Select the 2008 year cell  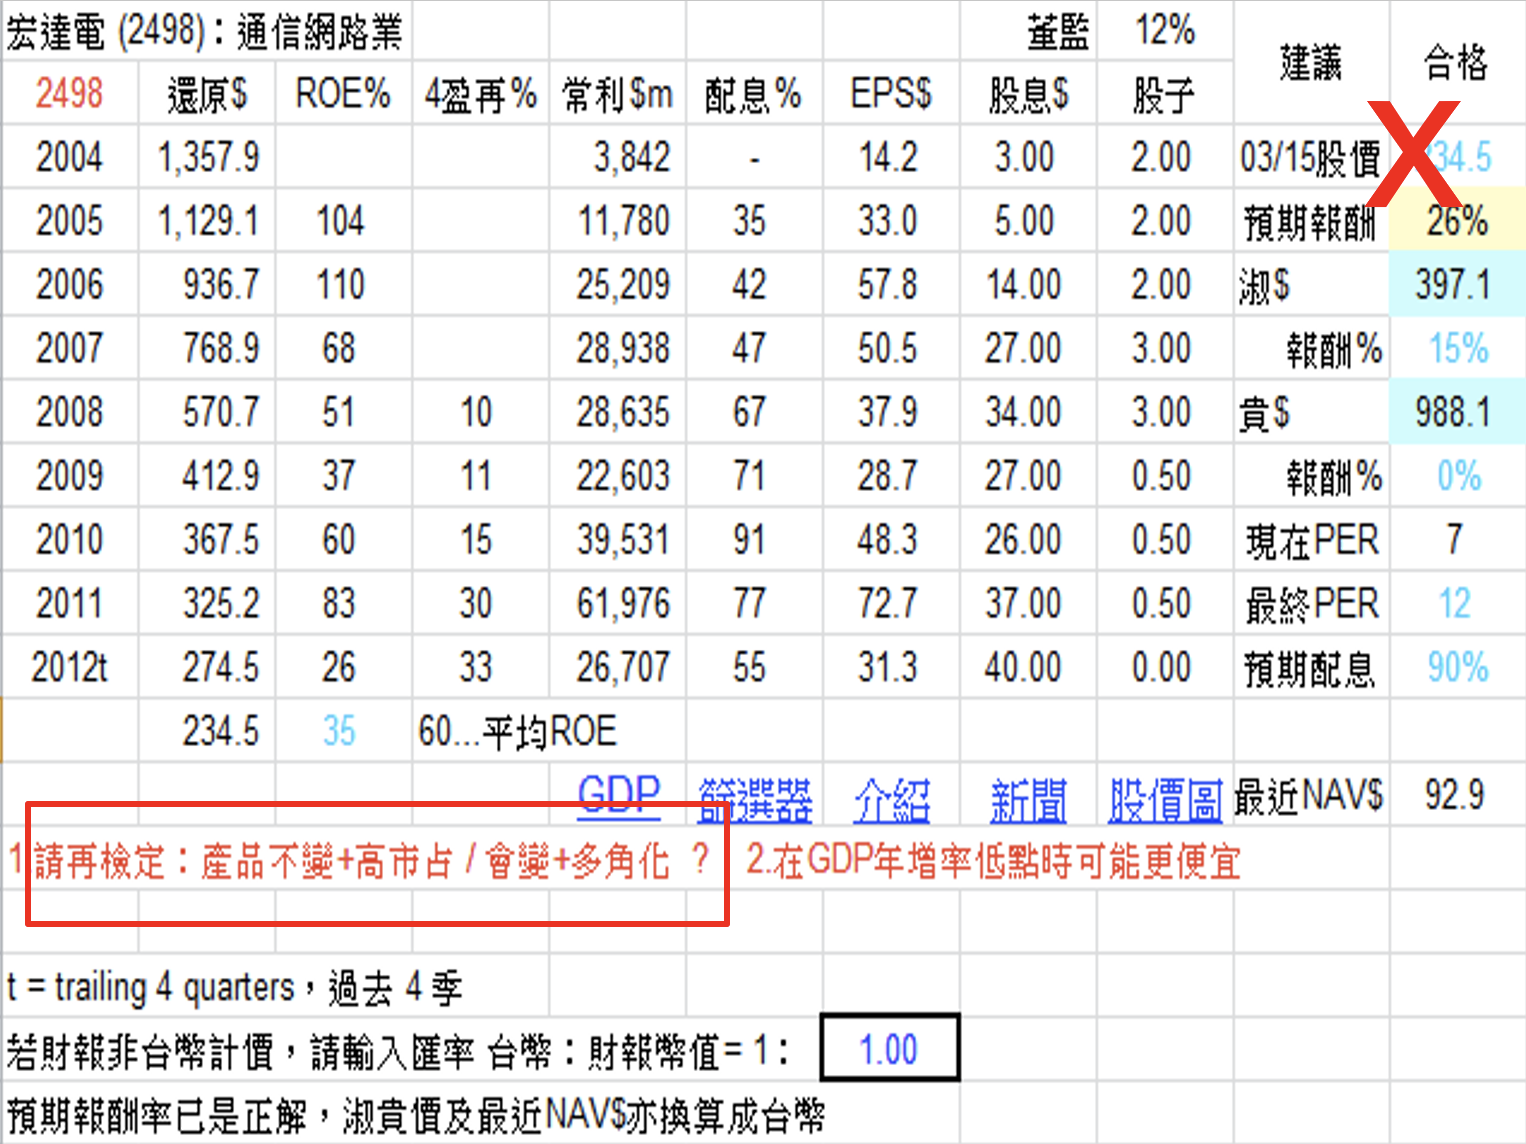coord(69,412)
